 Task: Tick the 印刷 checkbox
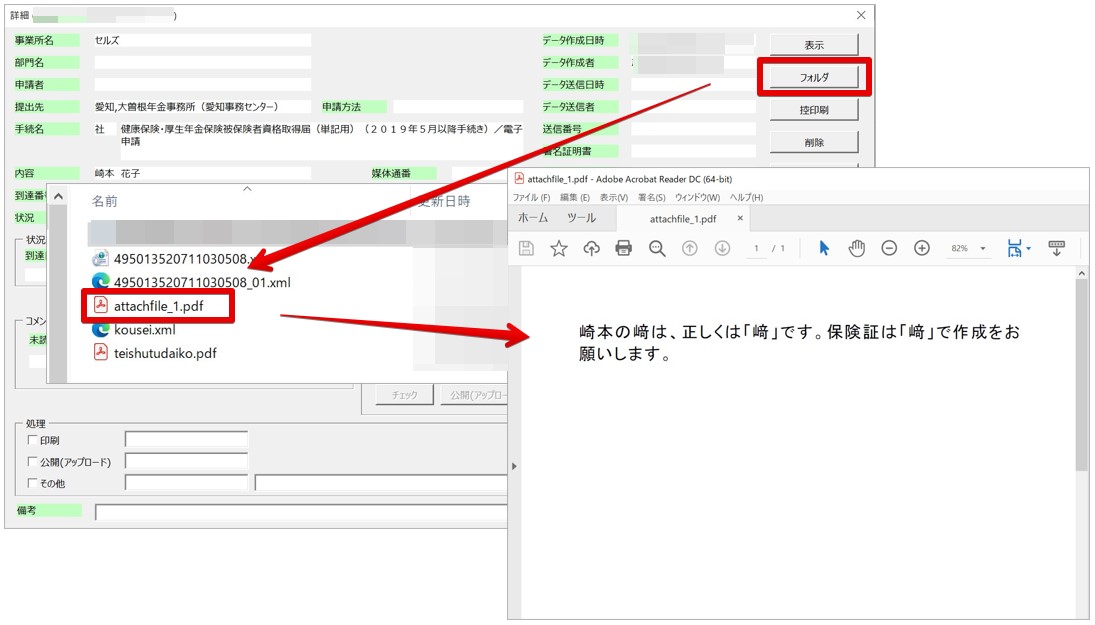(32, 440)
